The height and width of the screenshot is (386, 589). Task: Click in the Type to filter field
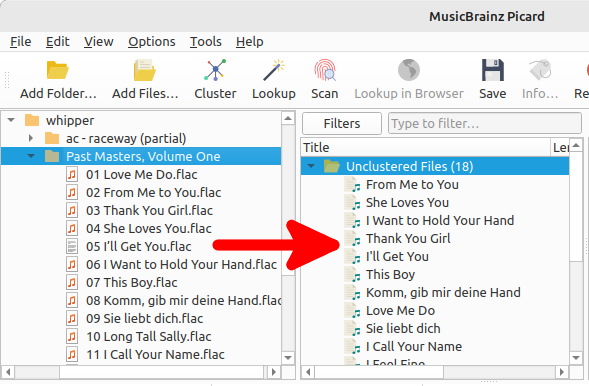tap(485, 124)
